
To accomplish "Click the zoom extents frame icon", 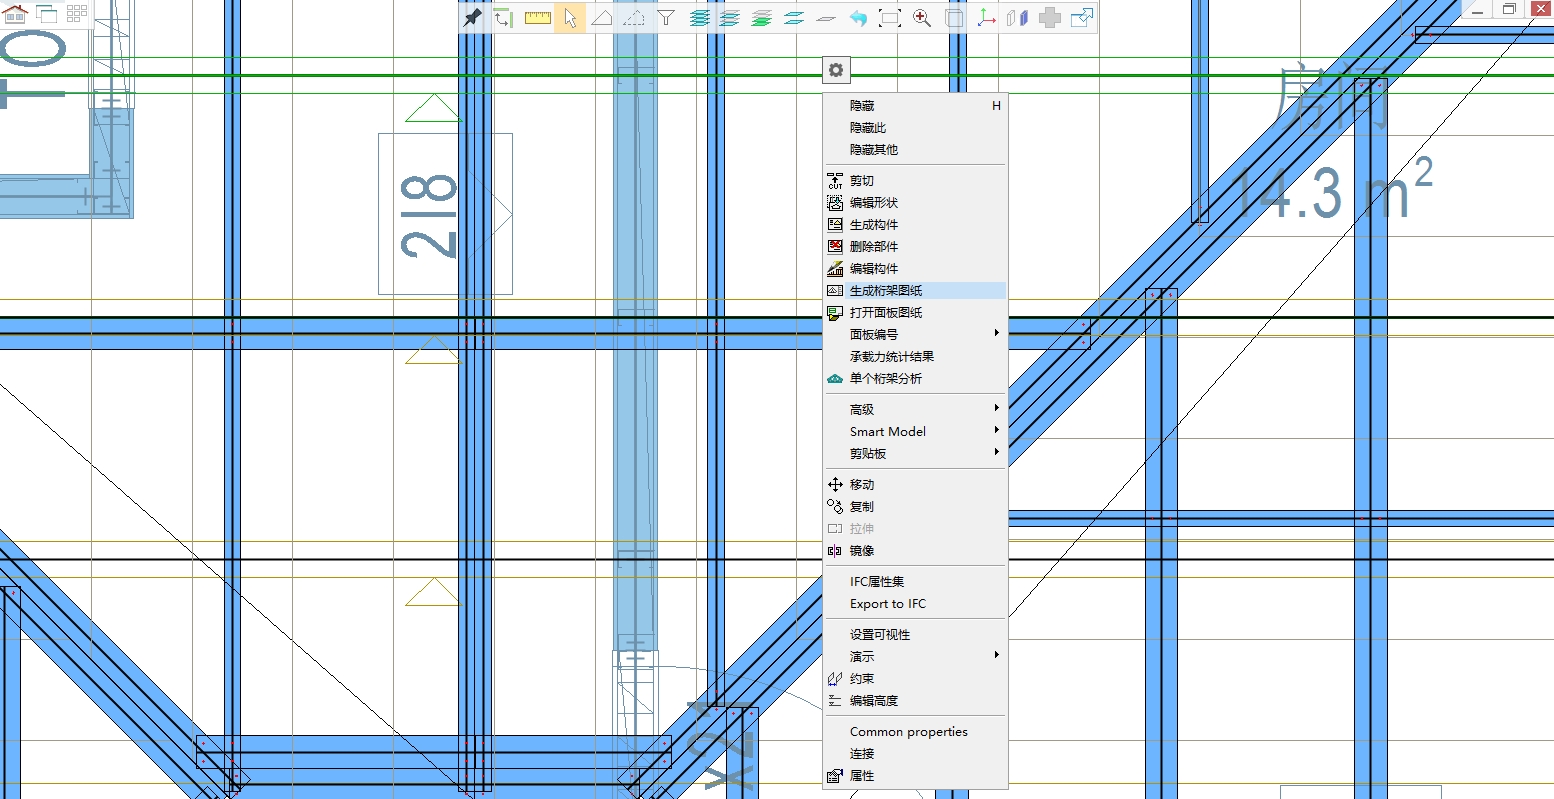I will click(890, 18).
